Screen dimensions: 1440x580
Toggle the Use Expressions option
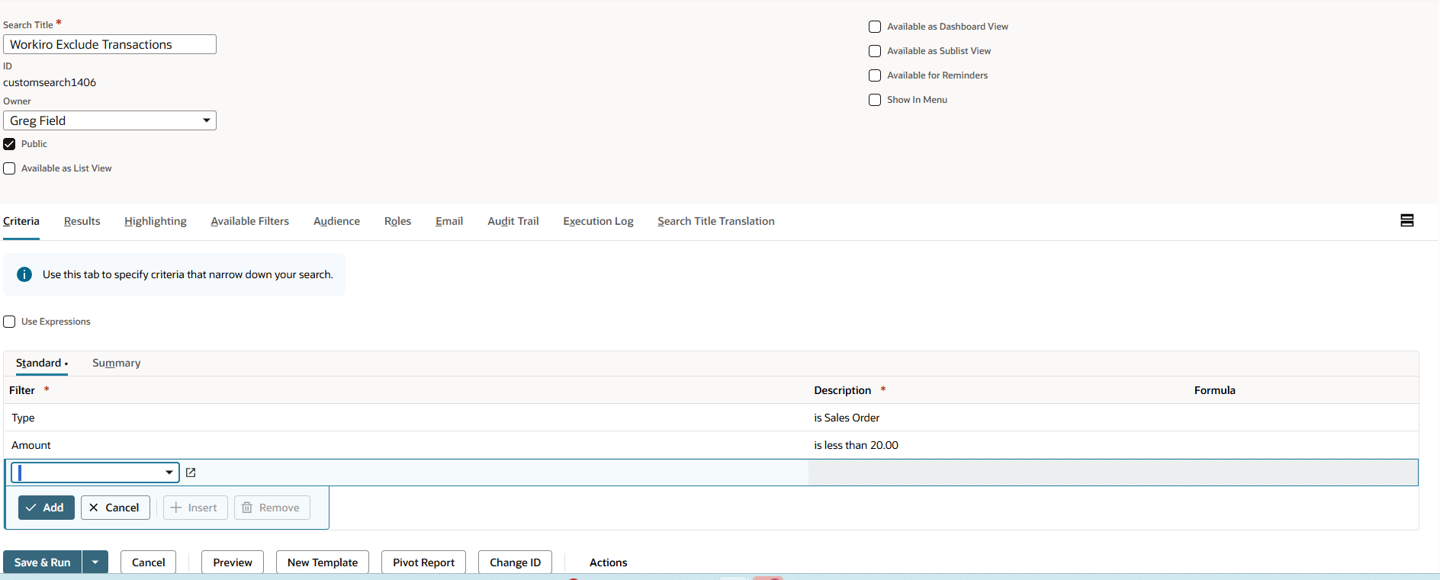click(x=9, y=321)
